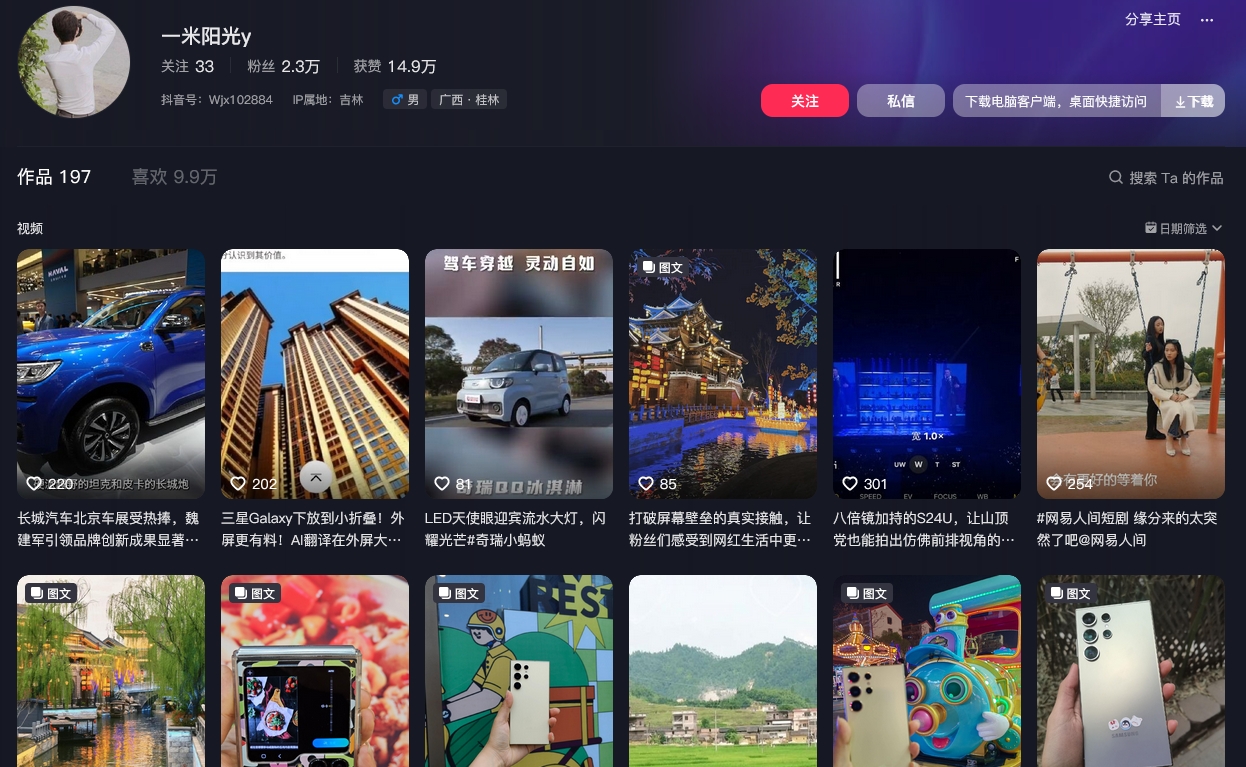Click the 广西 · 桂林 location tag

pyautogui.click(x=469, y=100)
